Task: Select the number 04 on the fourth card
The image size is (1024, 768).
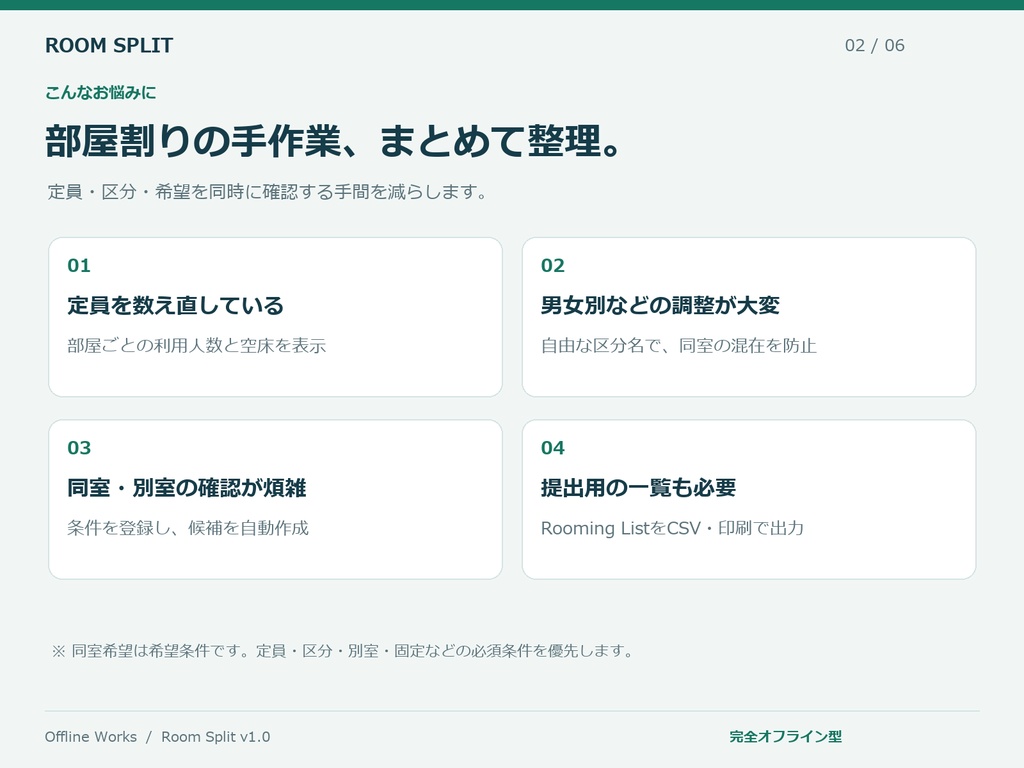Action: click(x=552, y=447)
